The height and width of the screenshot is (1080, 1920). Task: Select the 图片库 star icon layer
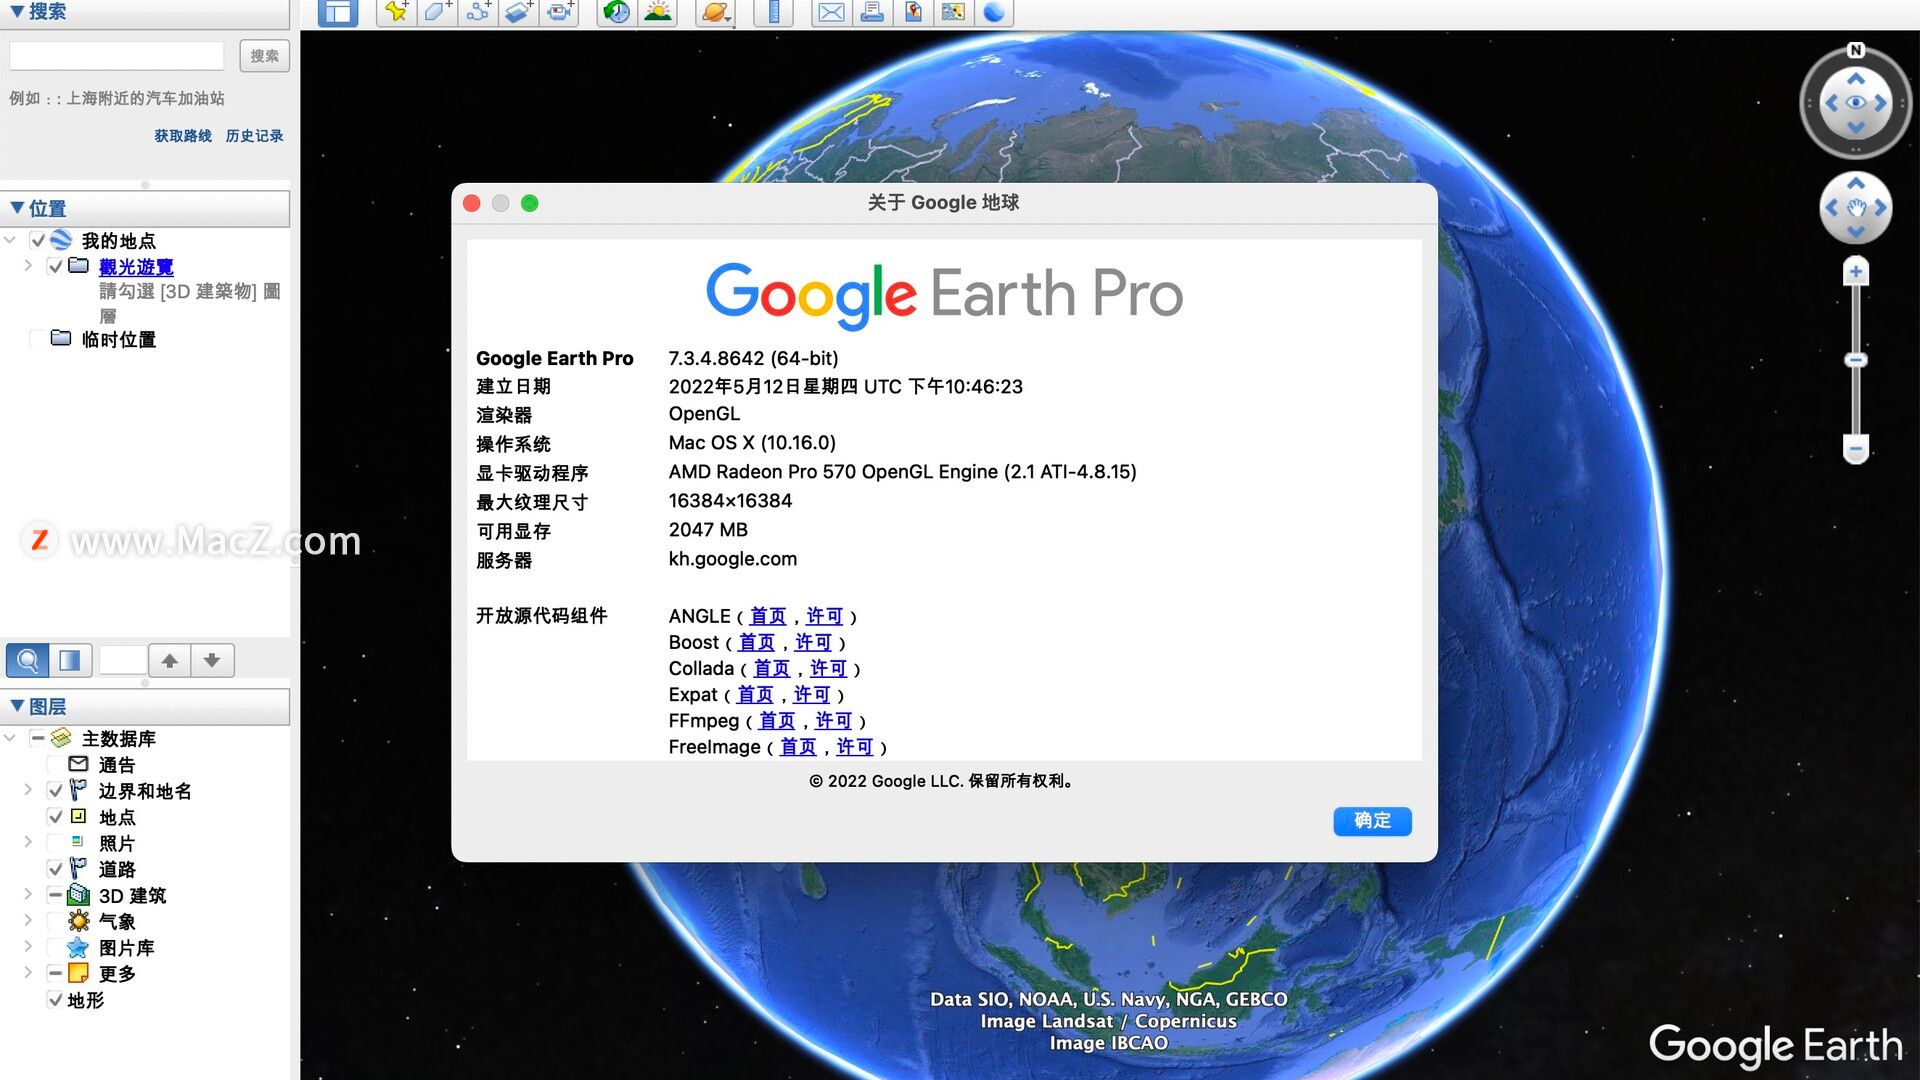click(x=78, y=947)
